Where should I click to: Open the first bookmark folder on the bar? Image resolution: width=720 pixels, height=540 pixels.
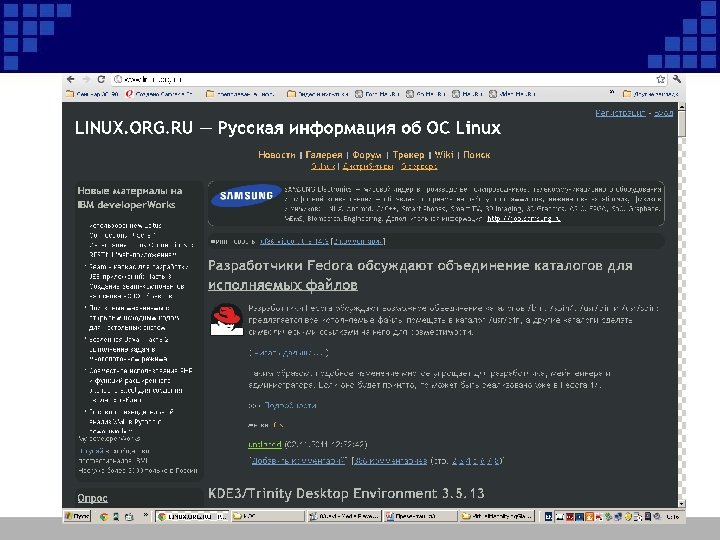(x=92, y=94)
